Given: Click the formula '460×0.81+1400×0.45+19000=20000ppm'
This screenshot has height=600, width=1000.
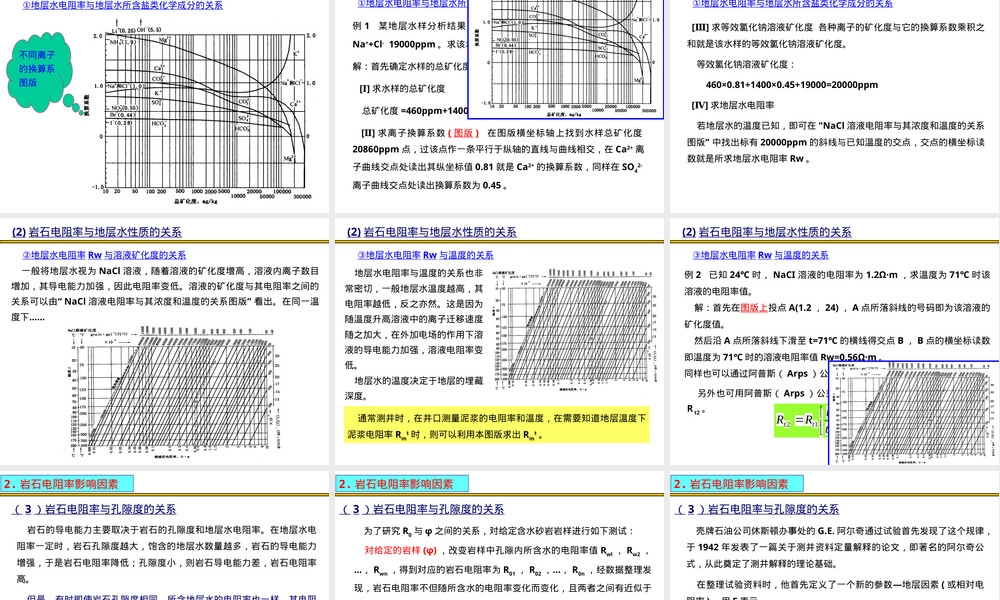Looking at the screenshot, I should click(x=791, y=85).
